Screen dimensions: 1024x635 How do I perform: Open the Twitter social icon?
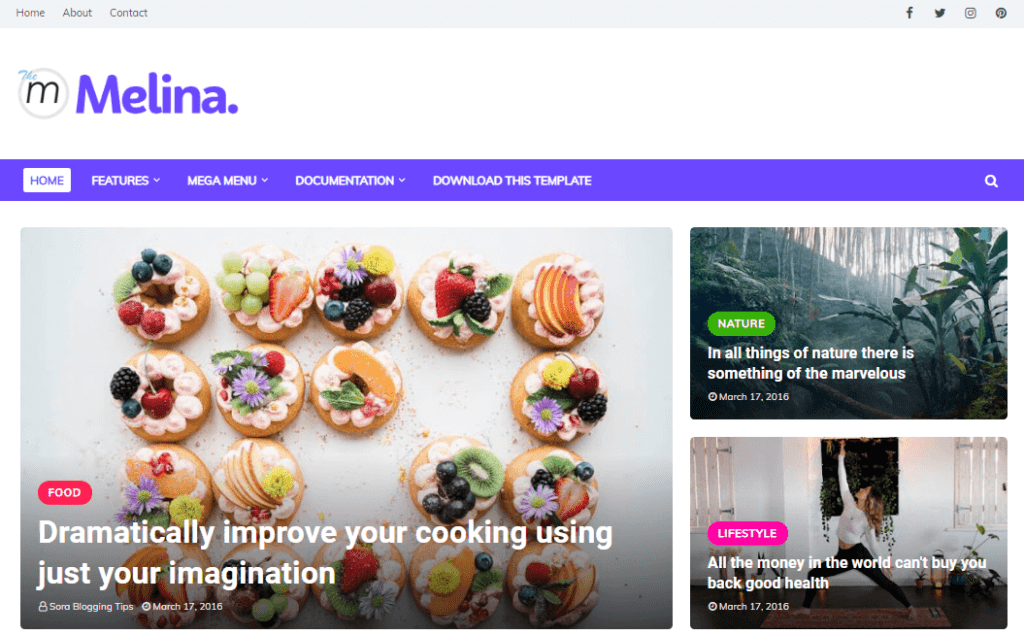[x=940, y=13]
